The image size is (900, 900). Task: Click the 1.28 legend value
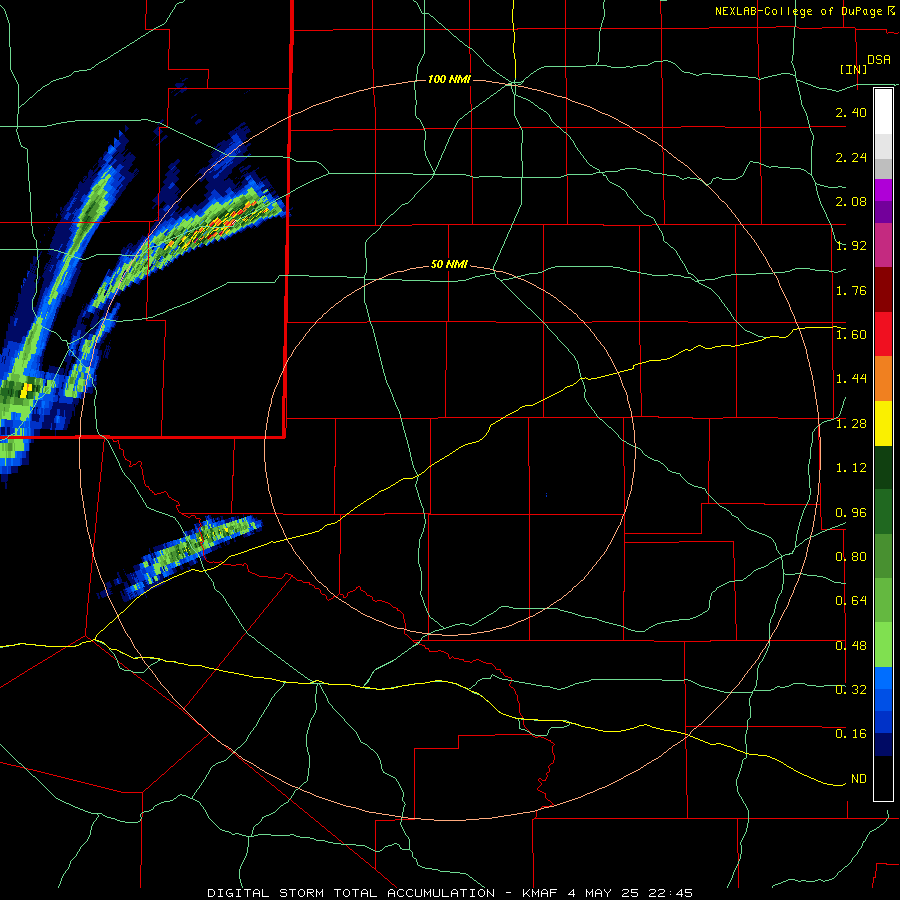851,424
